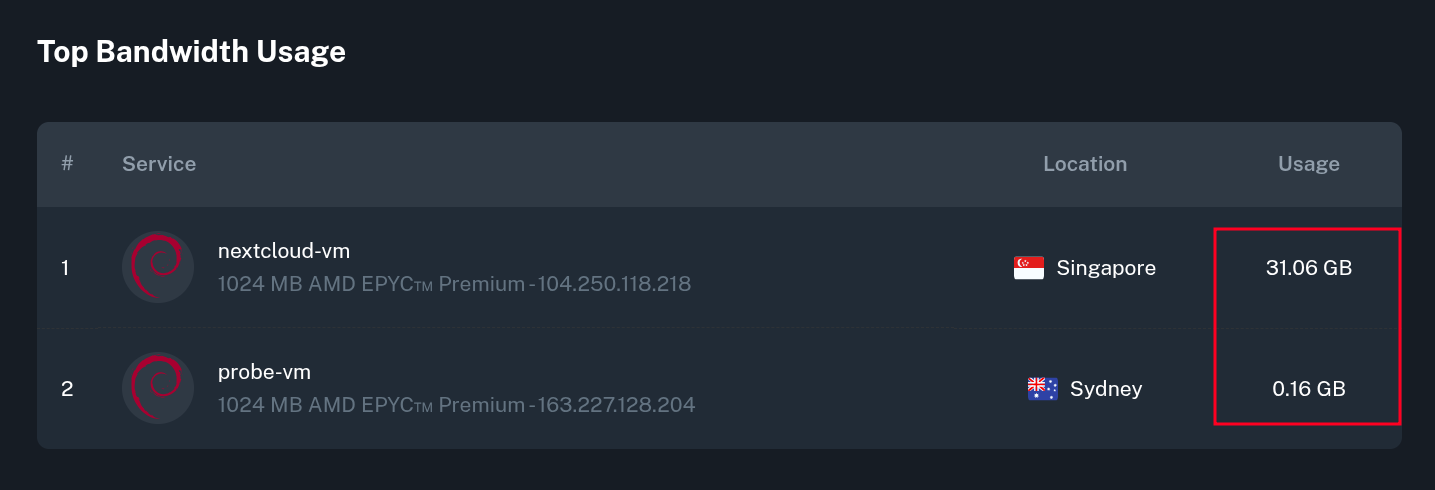Click the Debian logo for probe-vm
Viewport: 1435px width, 490px height.
(x=158, y=388)
